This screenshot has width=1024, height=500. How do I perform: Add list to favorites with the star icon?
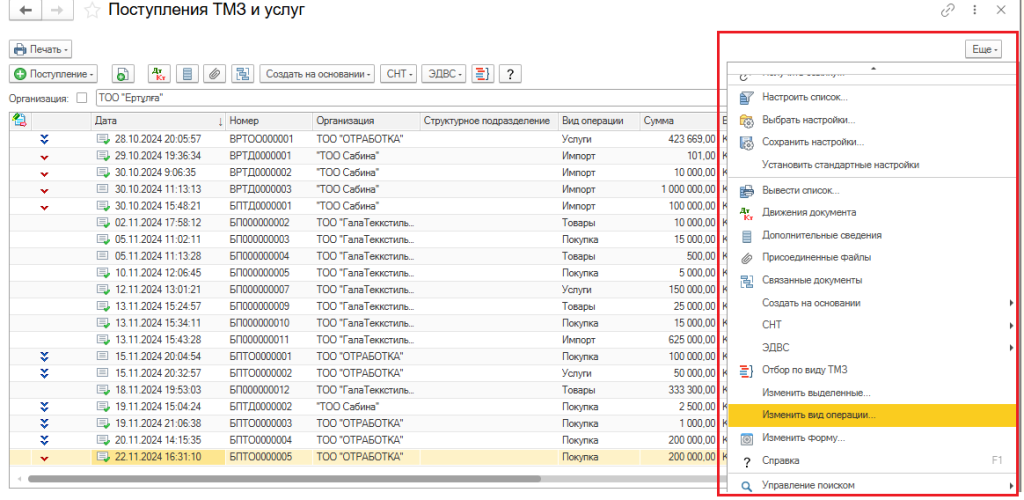click(92, 11)
